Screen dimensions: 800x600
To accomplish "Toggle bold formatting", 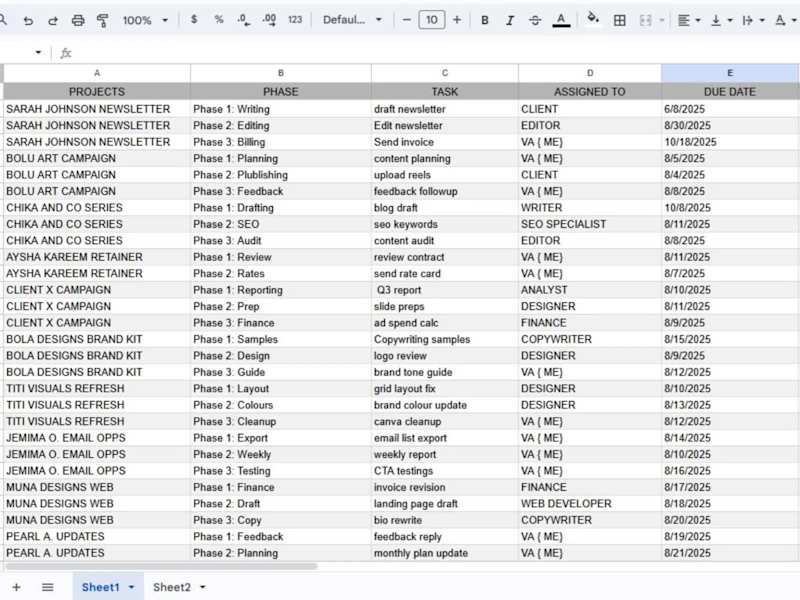I will click(484, 19).
